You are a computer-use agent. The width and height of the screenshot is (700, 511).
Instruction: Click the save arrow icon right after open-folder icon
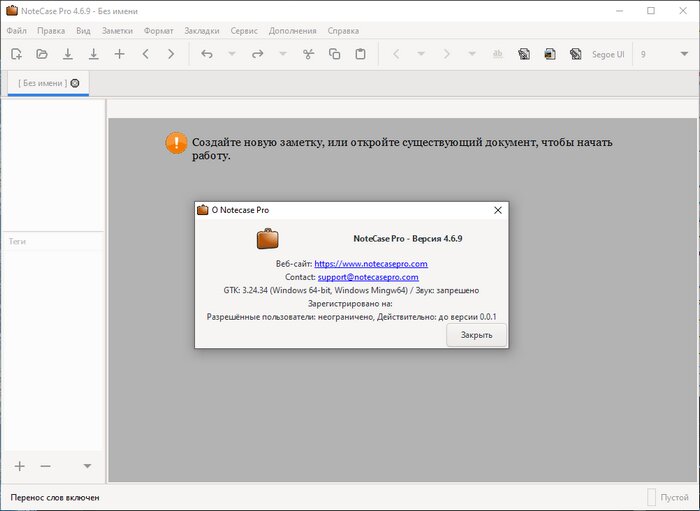(x=68, y=54)
